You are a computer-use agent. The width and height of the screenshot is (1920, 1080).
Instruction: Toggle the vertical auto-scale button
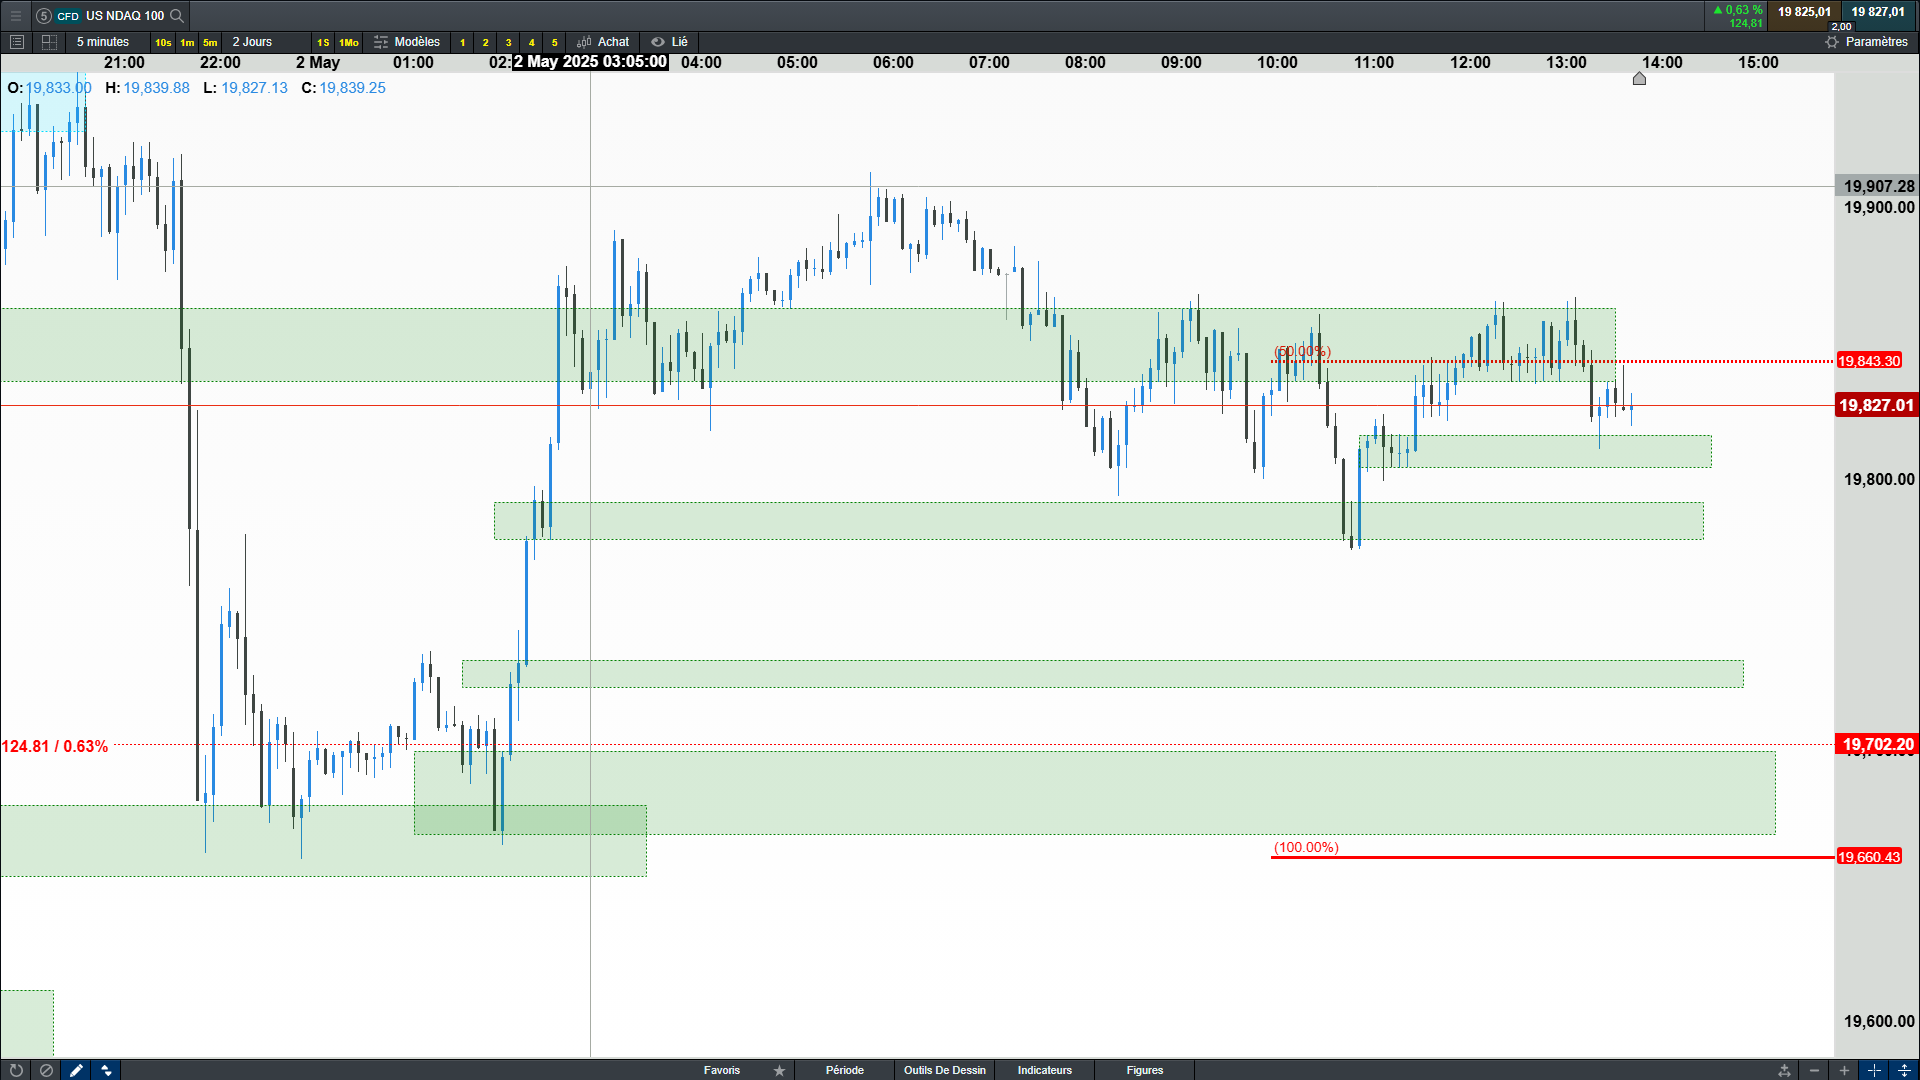click(1904, 1070)
